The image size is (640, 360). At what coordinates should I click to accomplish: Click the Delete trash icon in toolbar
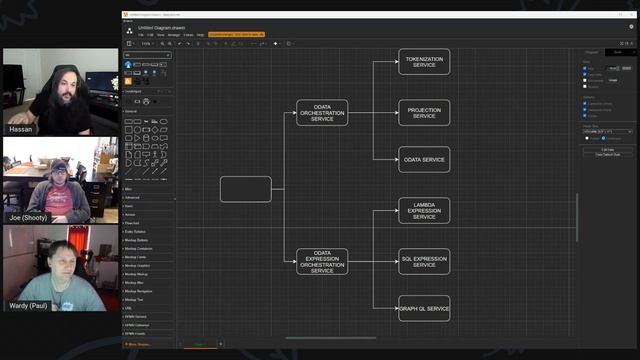tap(198, 44)
